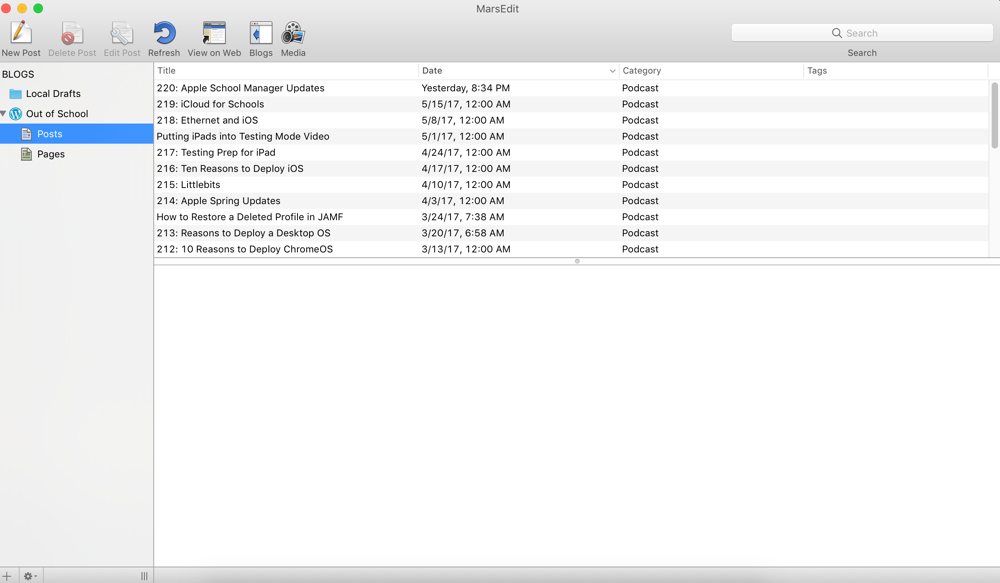
Task: Click in the Search input field
Action: pyautogui.click(x=862, y=33)
